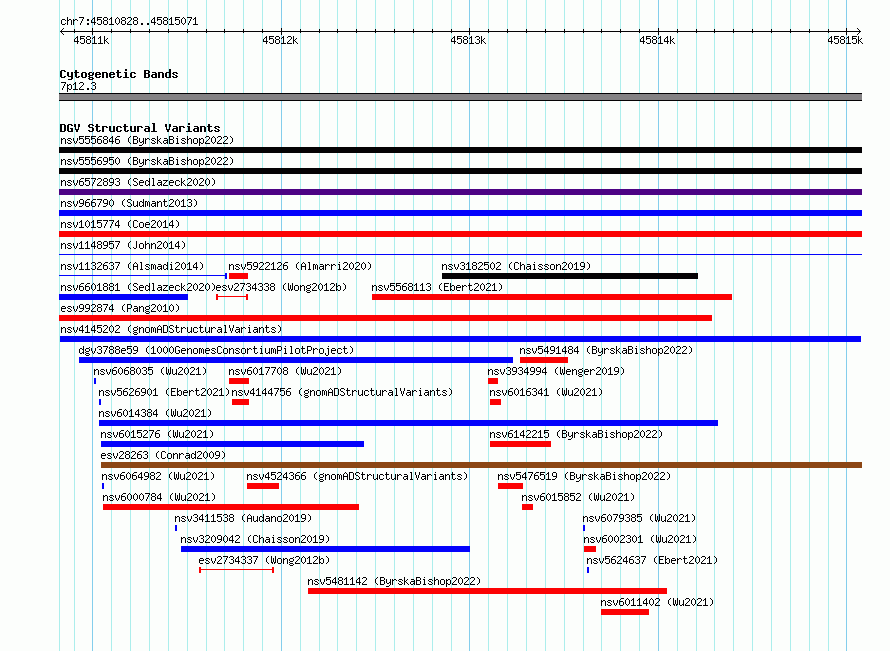This screenshot has height=651, width=890.
Task: Click the 45811k ruler tick label
Action: (x=91, y=40)
